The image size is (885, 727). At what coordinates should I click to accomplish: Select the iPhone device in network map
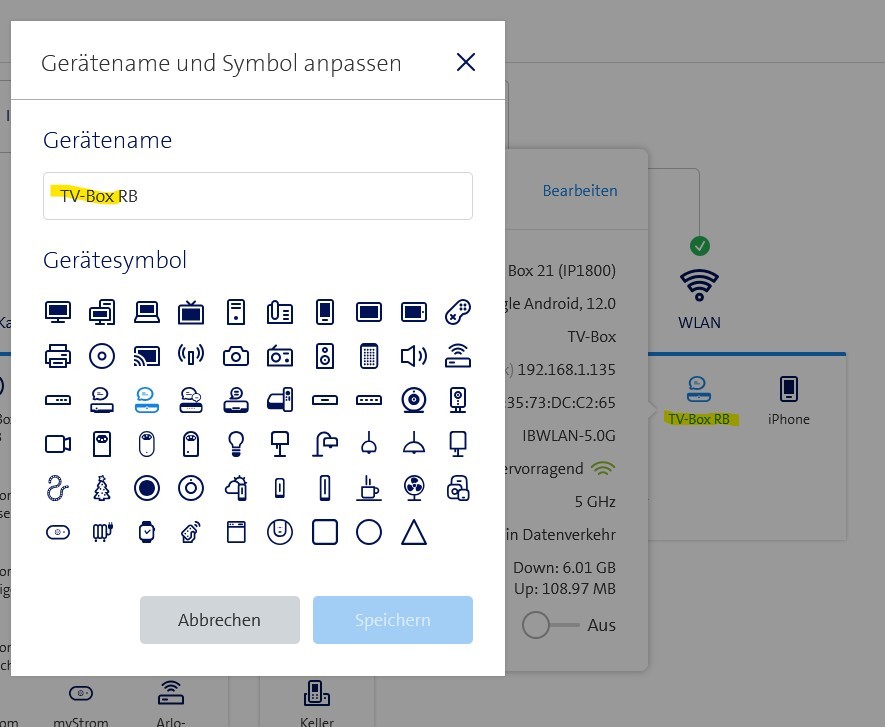[788, 399]
